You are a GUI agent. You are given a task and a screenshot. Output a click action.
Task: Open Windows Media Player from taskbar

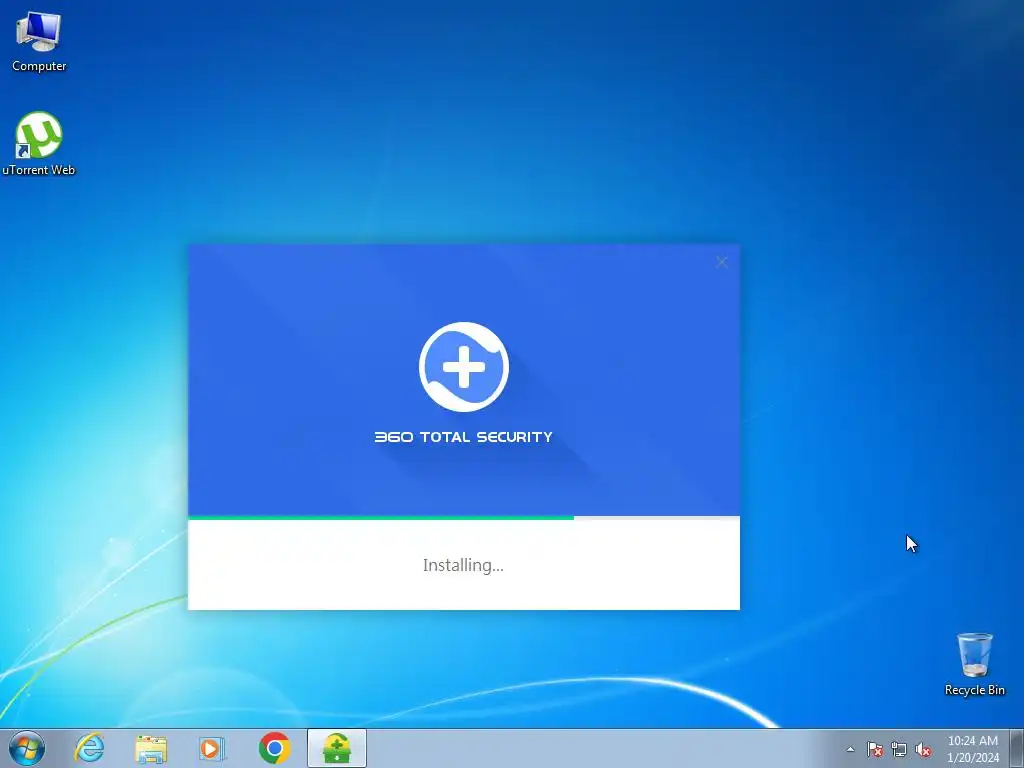coord(212,748)
